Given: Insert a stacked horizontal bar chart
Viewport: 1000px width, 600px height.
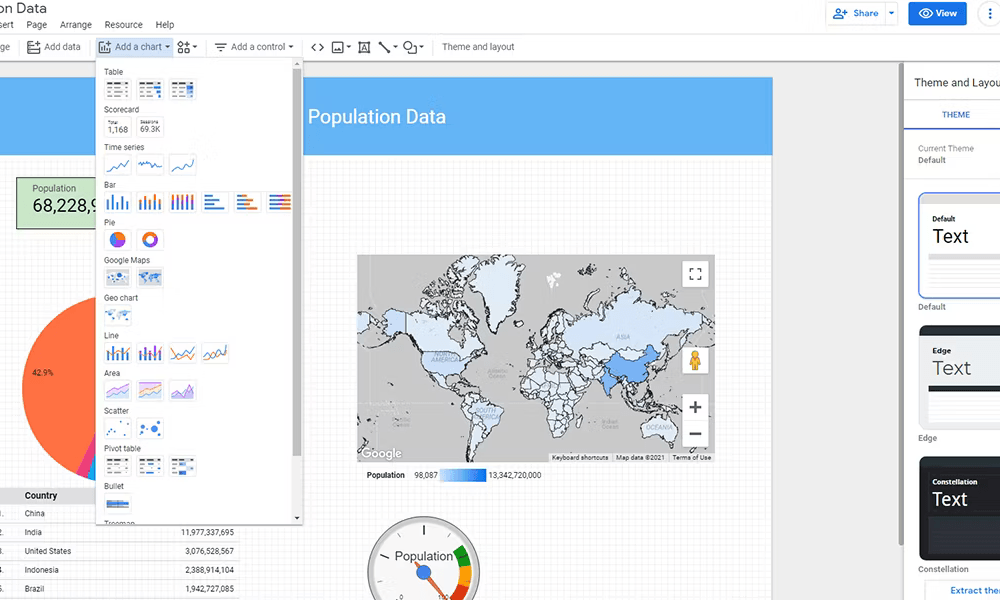Looking at the screenshot, I should pos(247,203).
